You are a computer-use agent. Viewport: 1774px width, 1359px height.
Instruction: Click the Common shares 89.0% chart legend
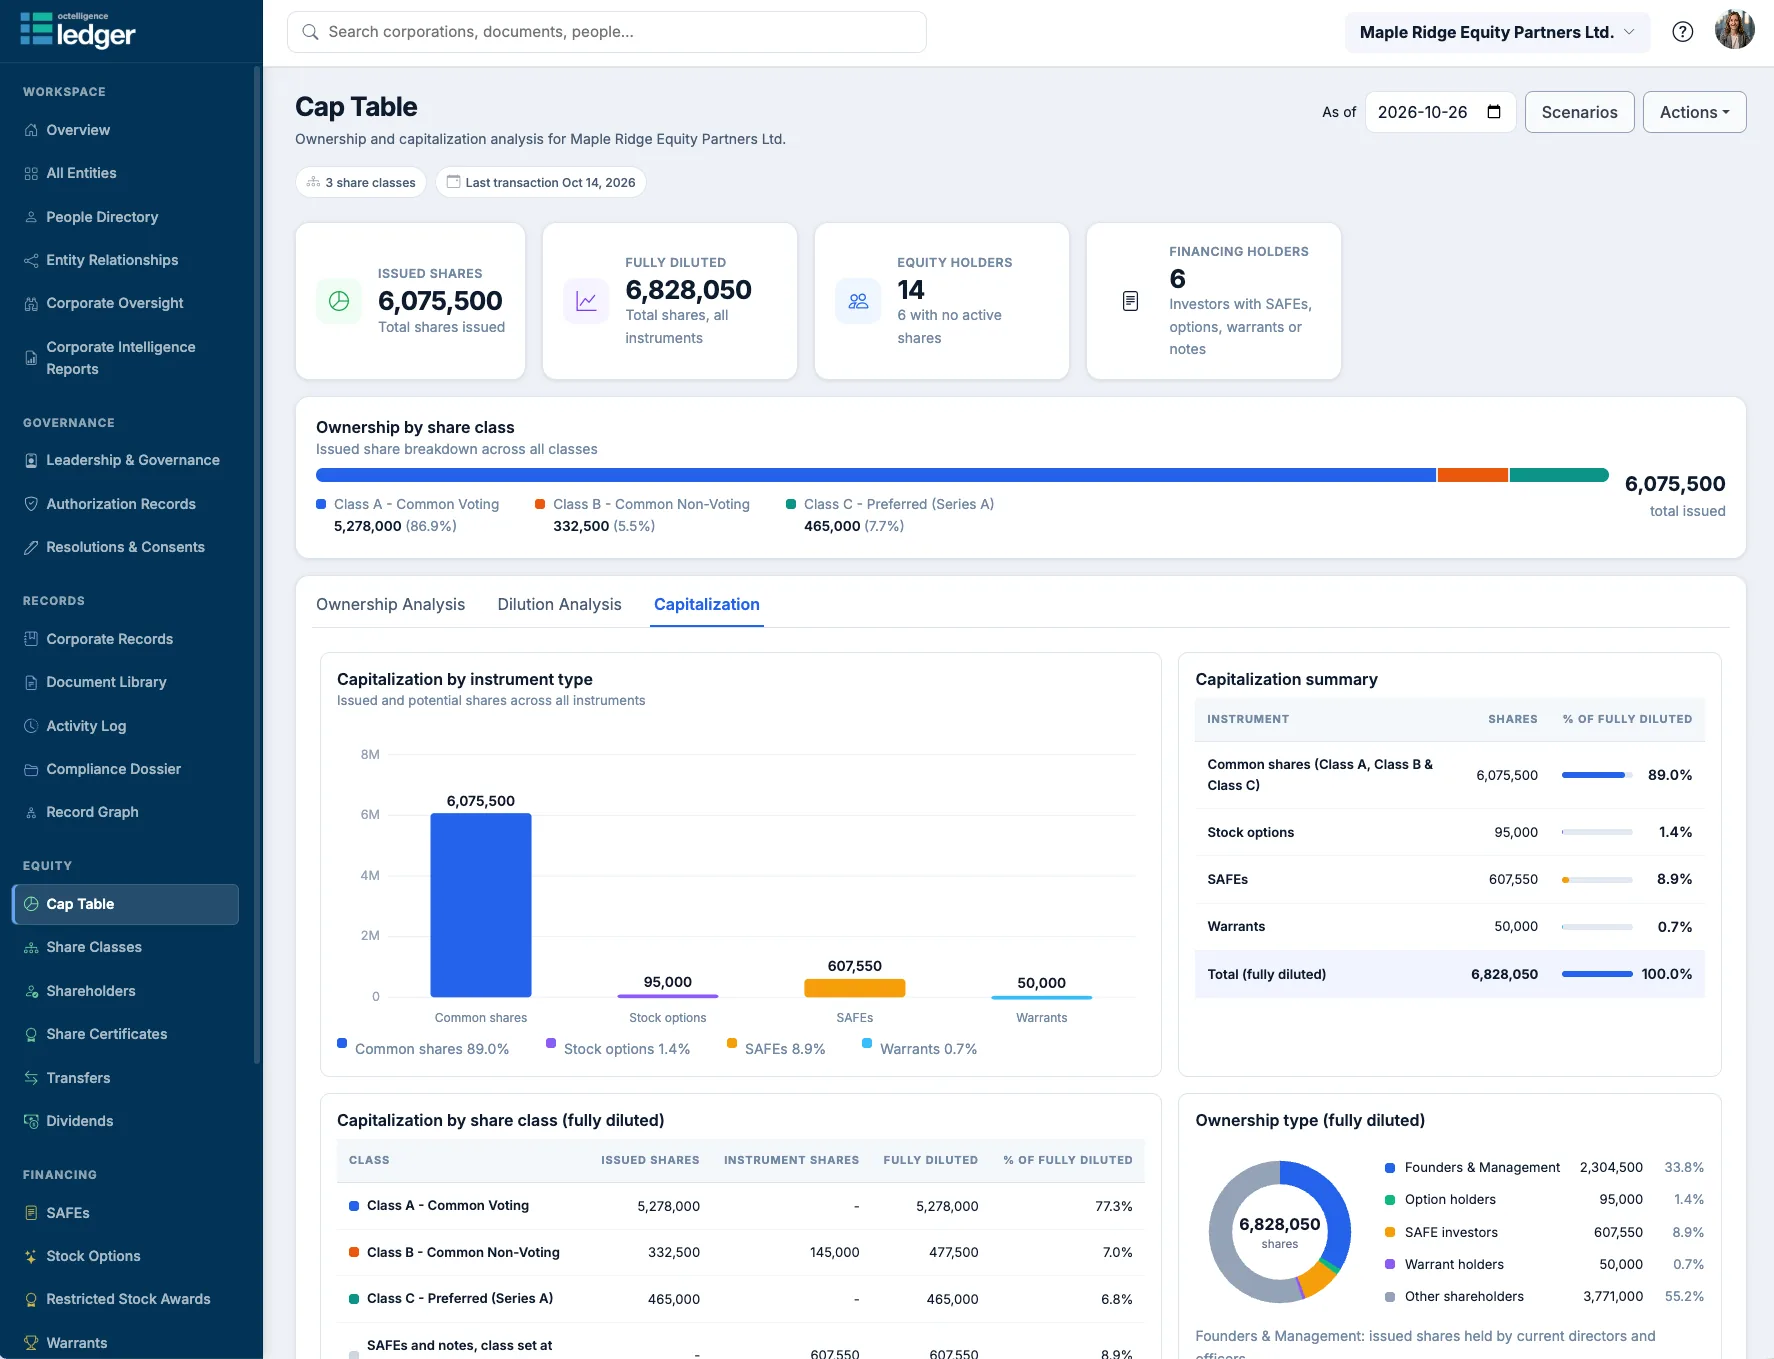423,1048
